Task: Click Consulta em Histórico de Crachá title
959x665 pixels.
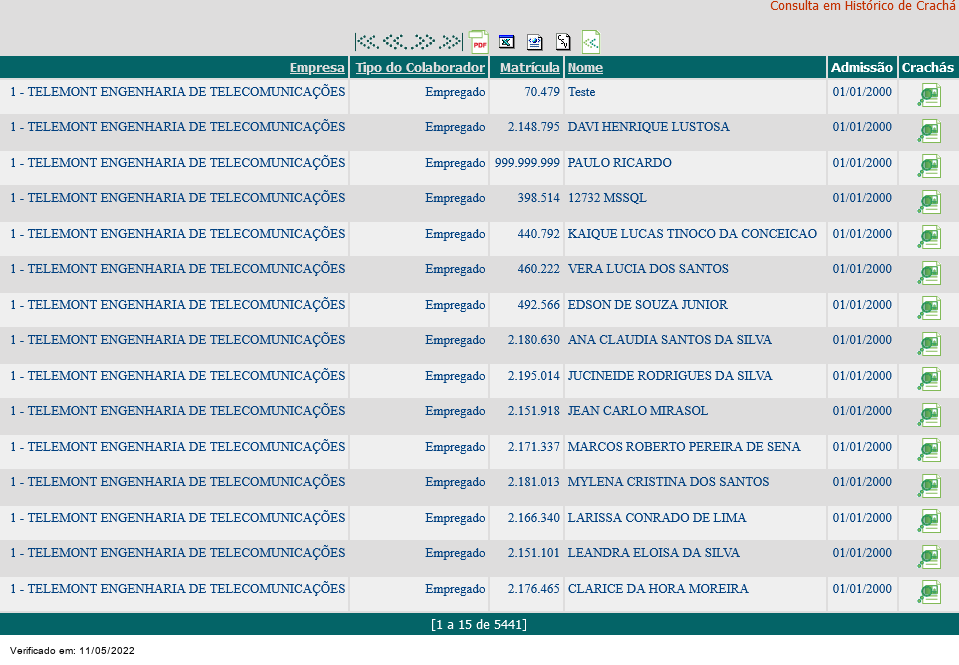Action: click(862, 6)
